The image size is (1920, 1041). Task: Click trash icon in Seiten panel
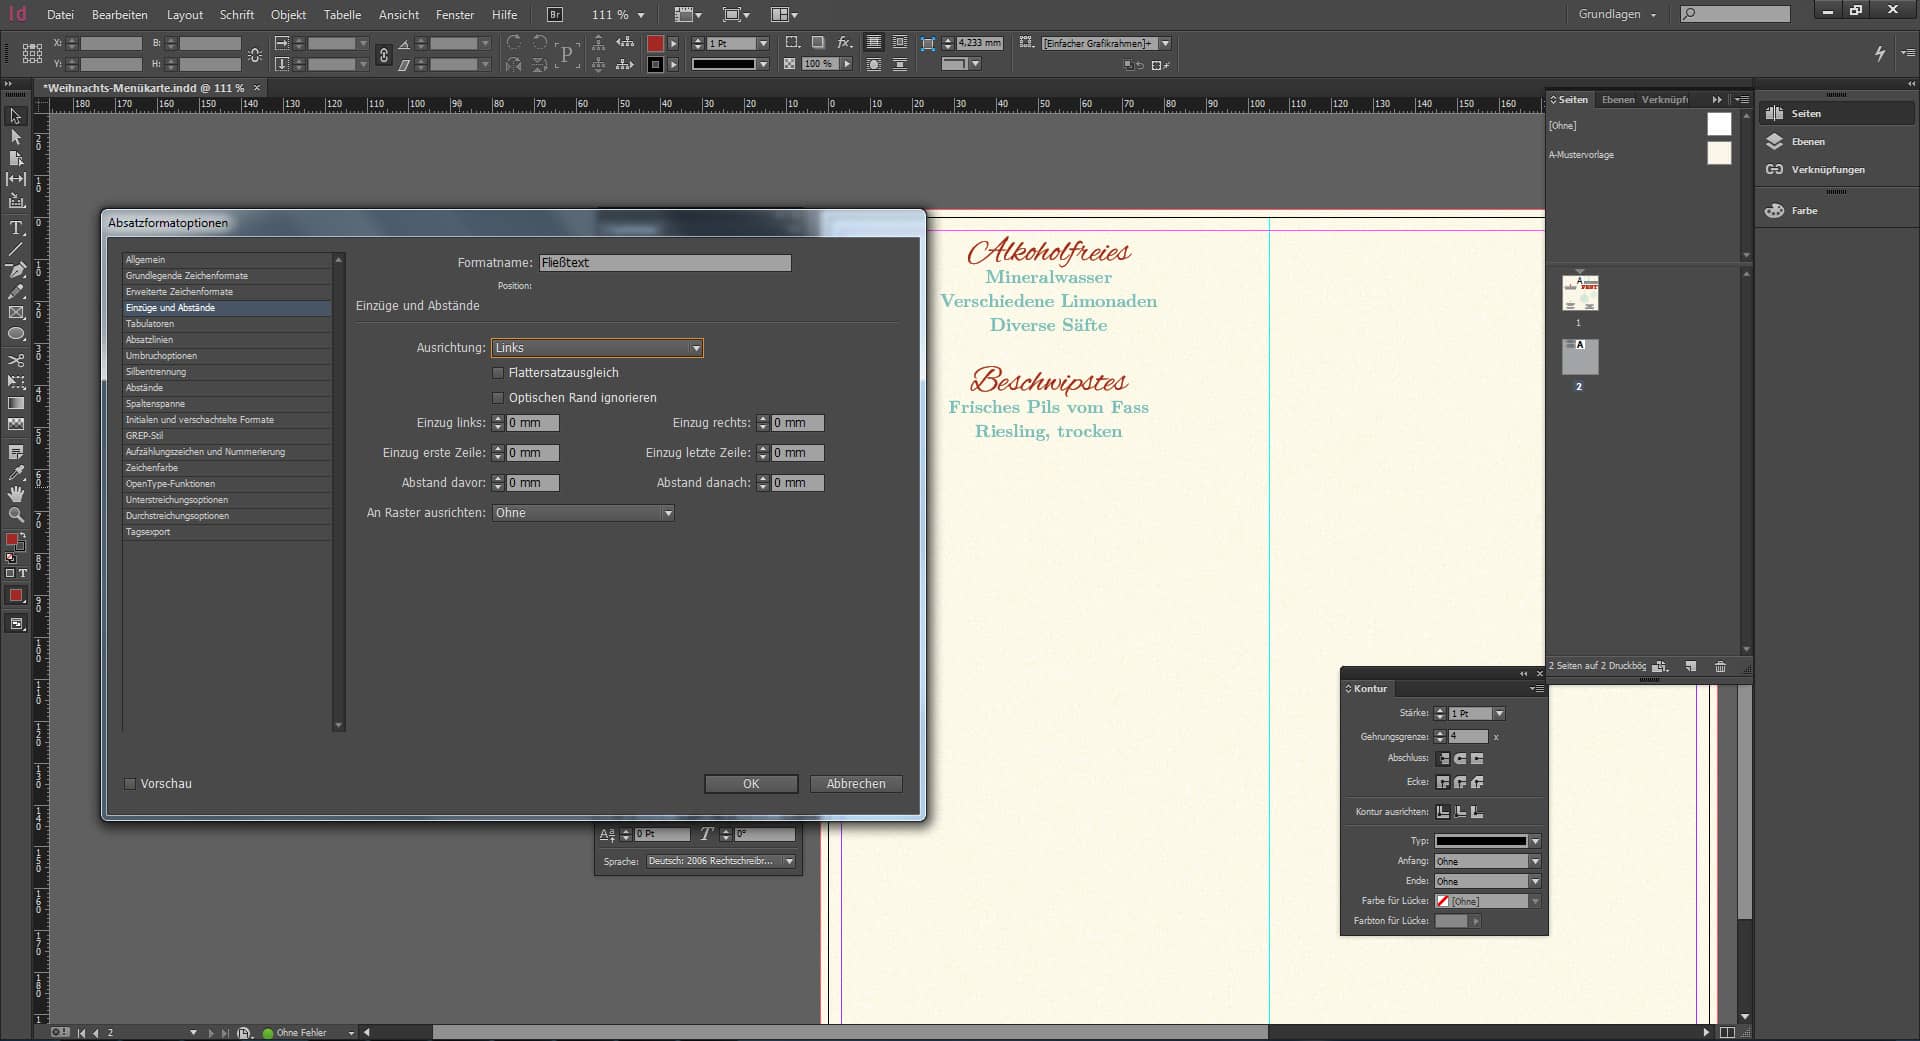coord(1720,667)
